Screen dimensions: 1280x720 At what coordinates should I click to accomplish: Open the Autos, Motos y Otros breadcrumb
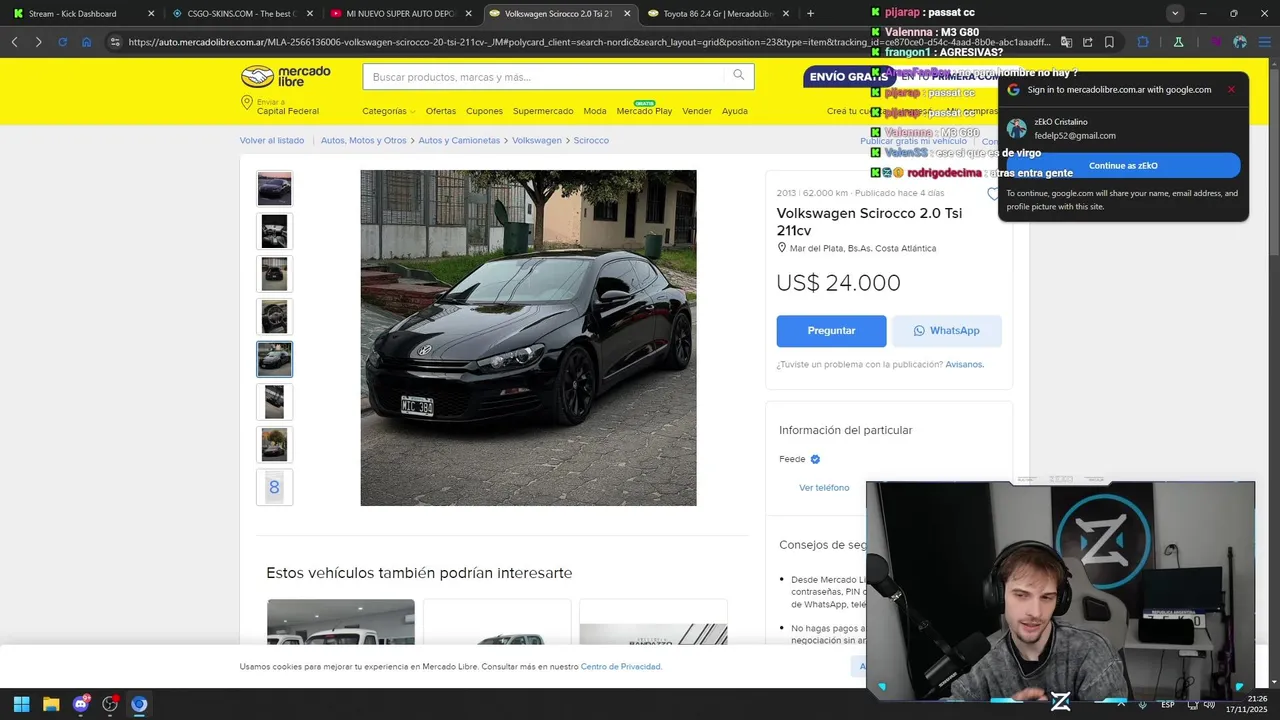pyautogui.click(x=364, y=141)
